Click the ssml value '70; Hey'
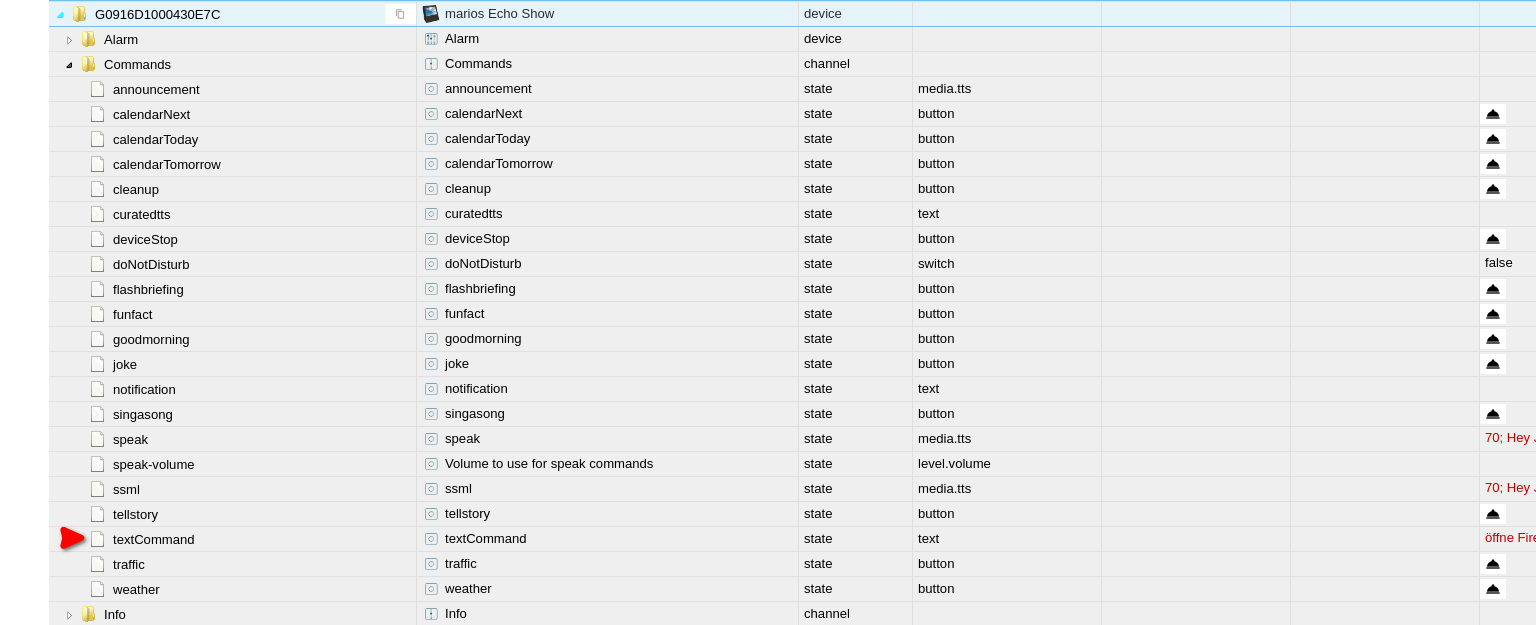 (x=1509, y=488)
